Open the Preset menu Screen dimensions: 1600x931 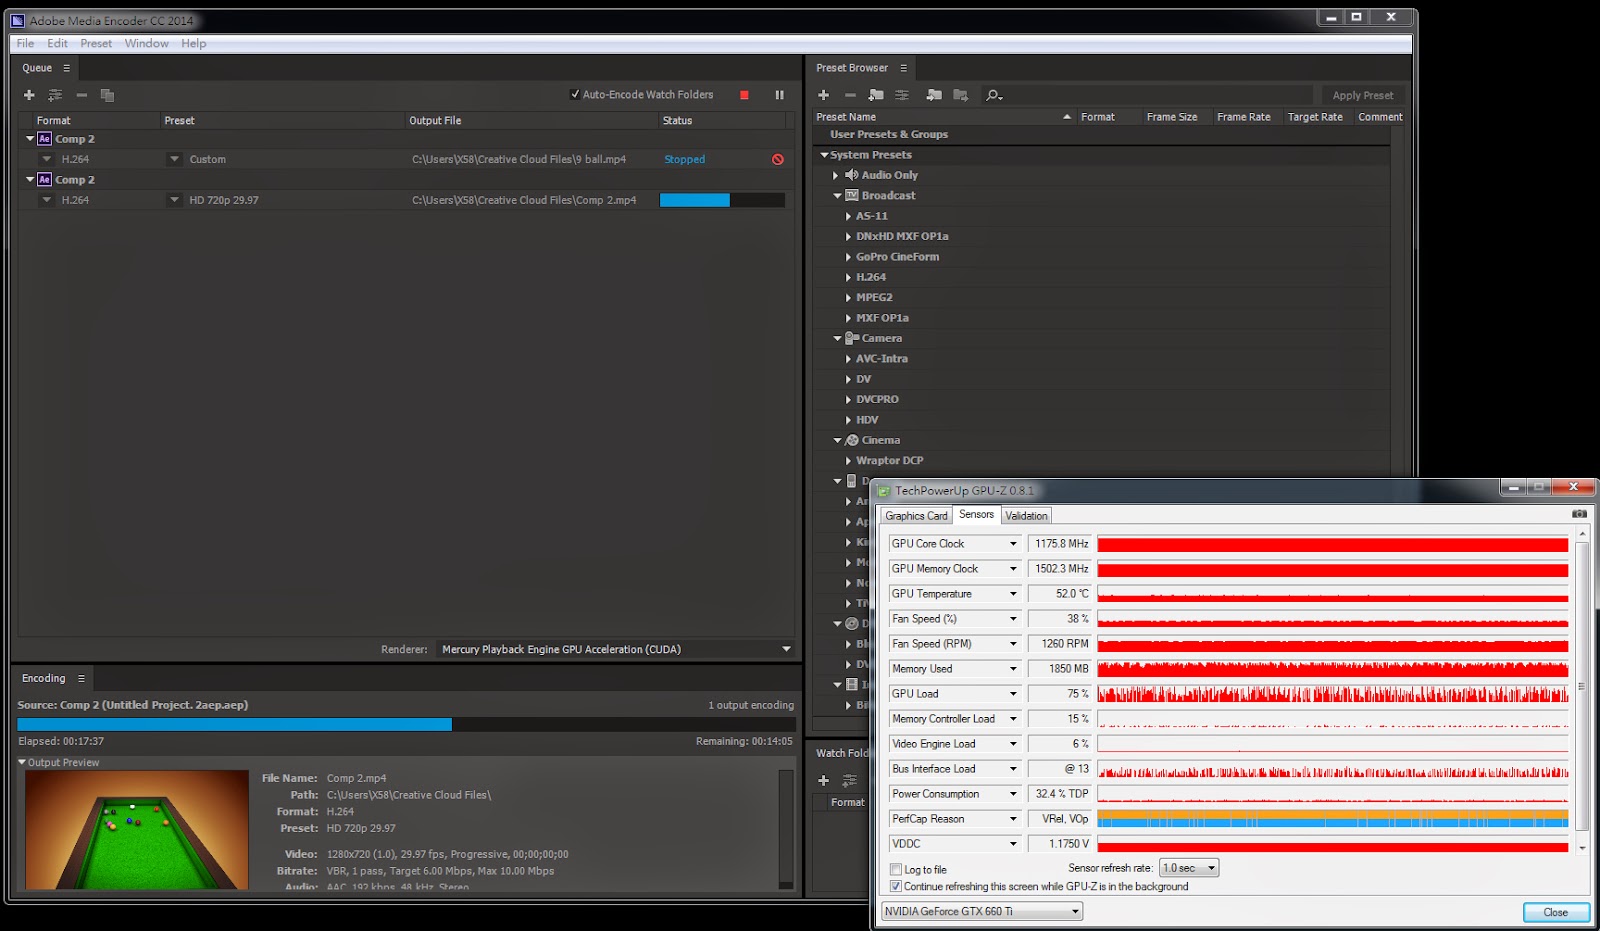coord(96,44)
